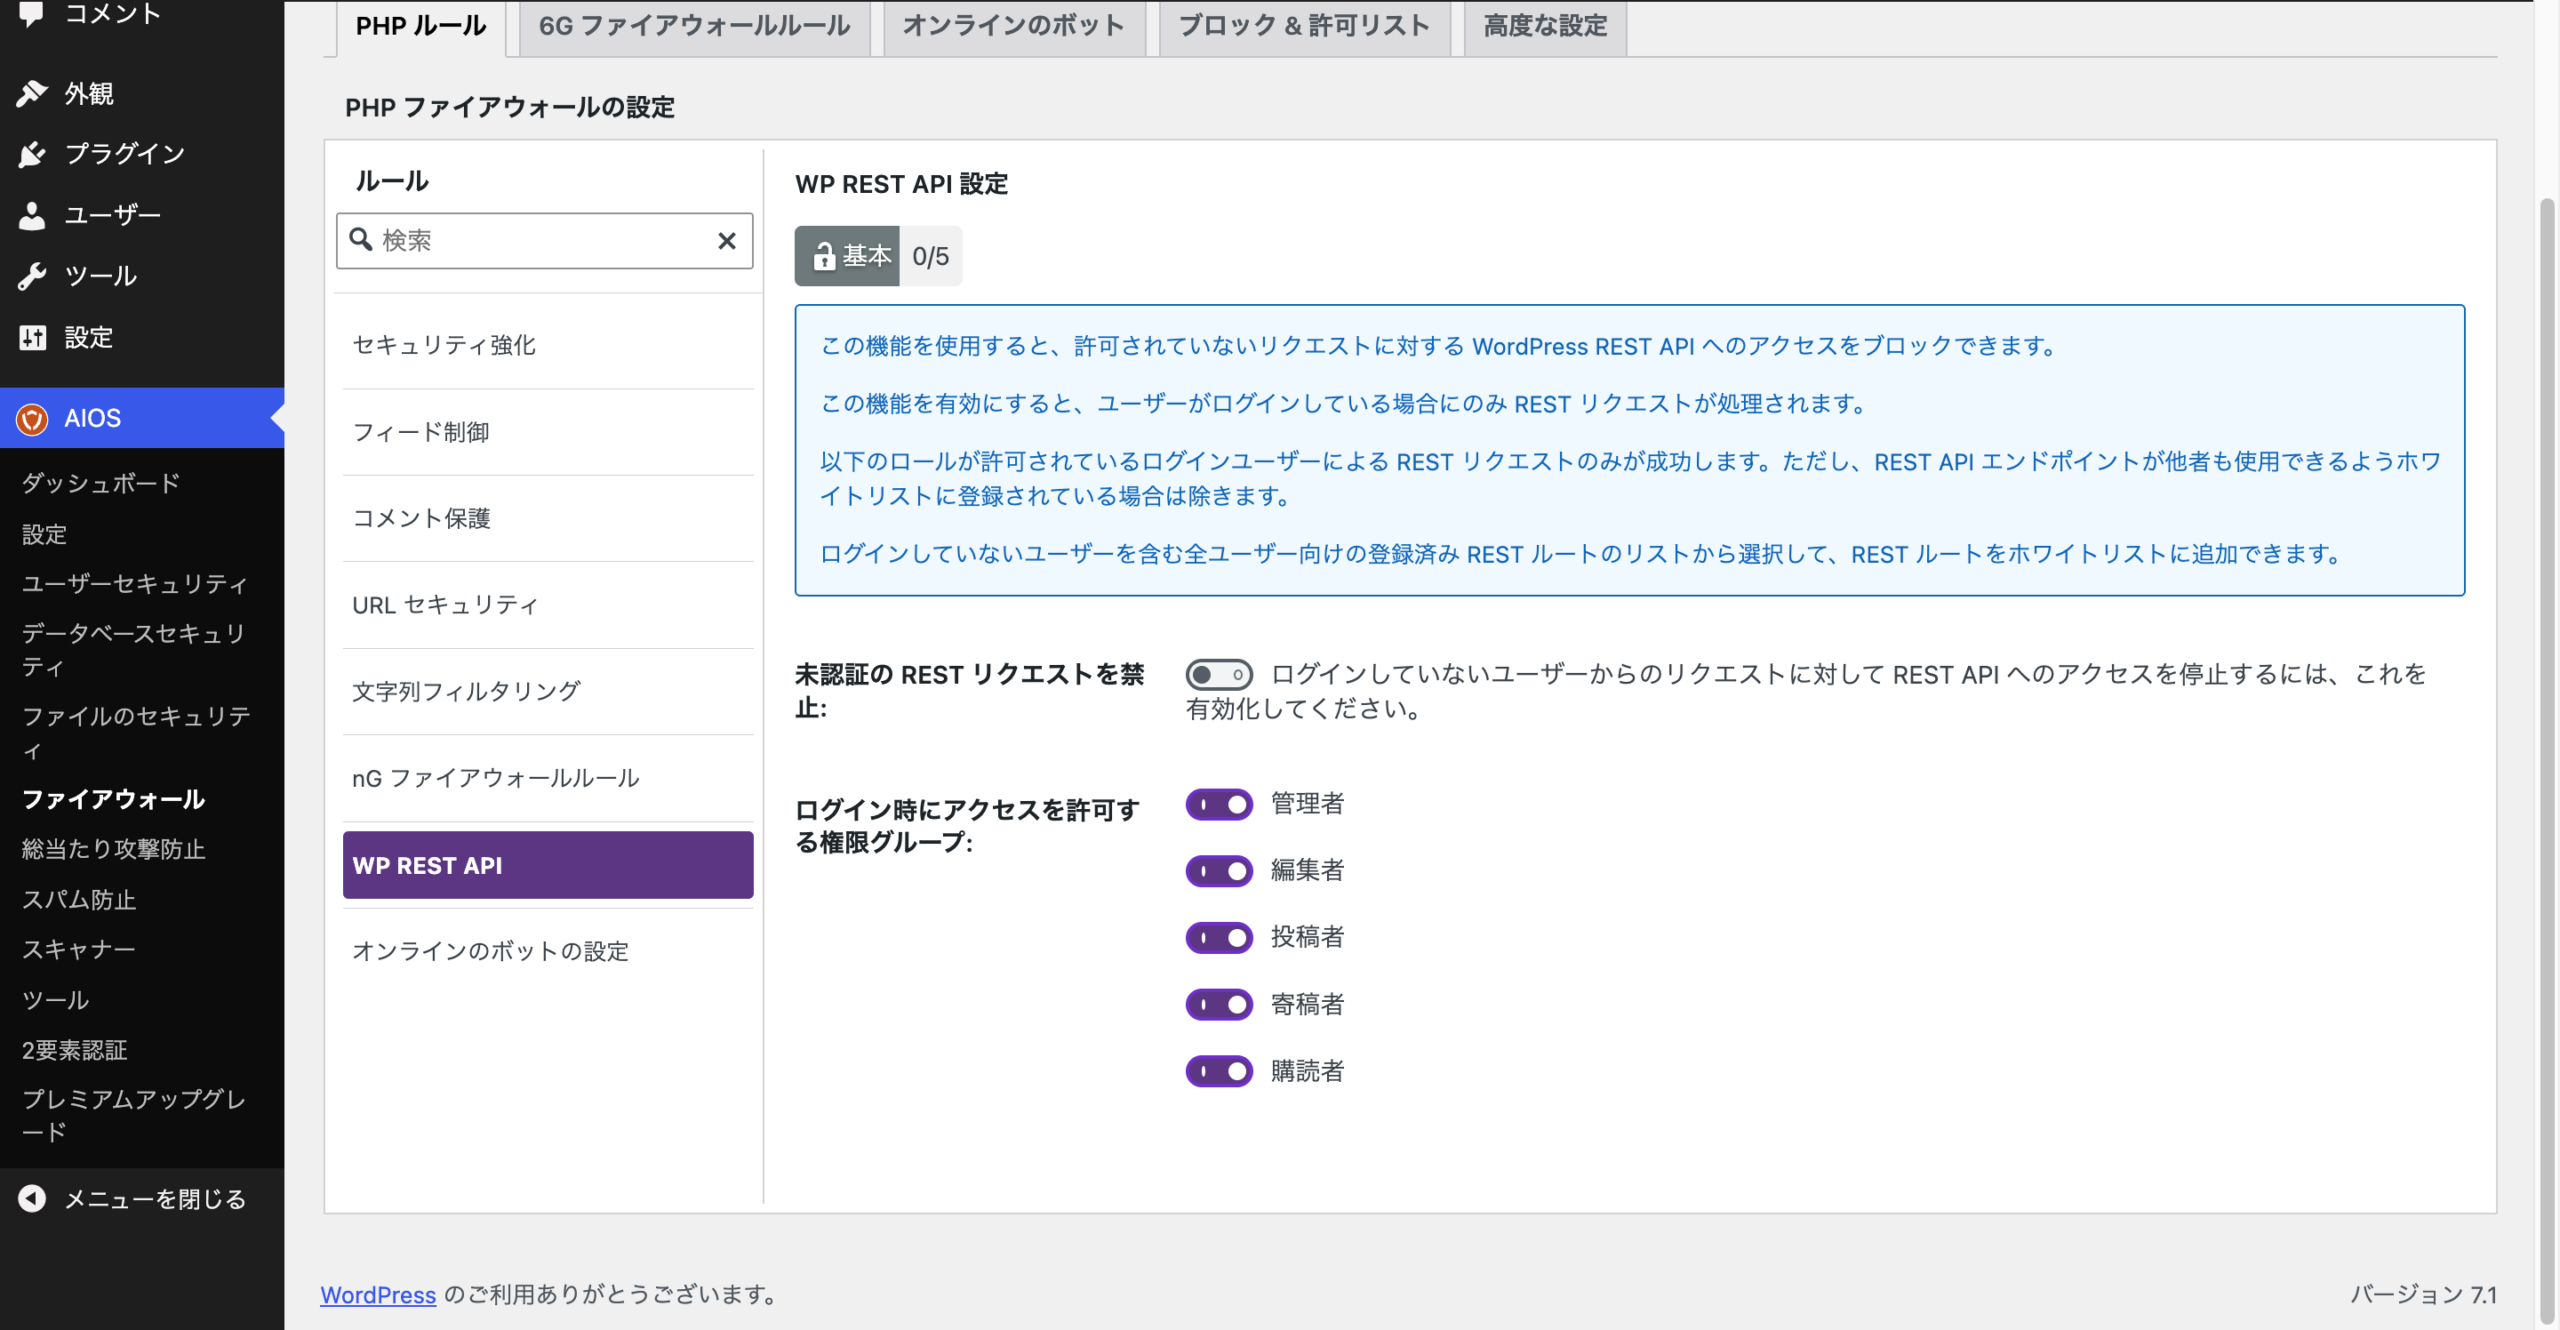Screen dimensions: 2560x1330
Task: Select the フィード制御 rule
Action: [x=547, y=432]
